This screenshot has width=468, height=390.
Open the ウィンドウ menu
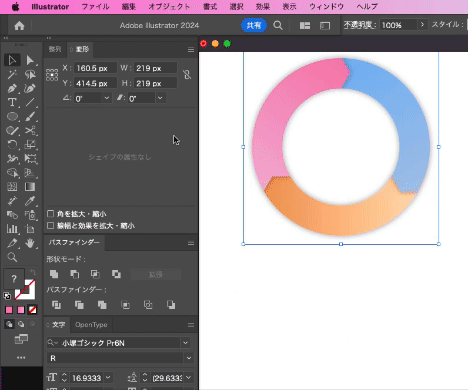point(326,7)
